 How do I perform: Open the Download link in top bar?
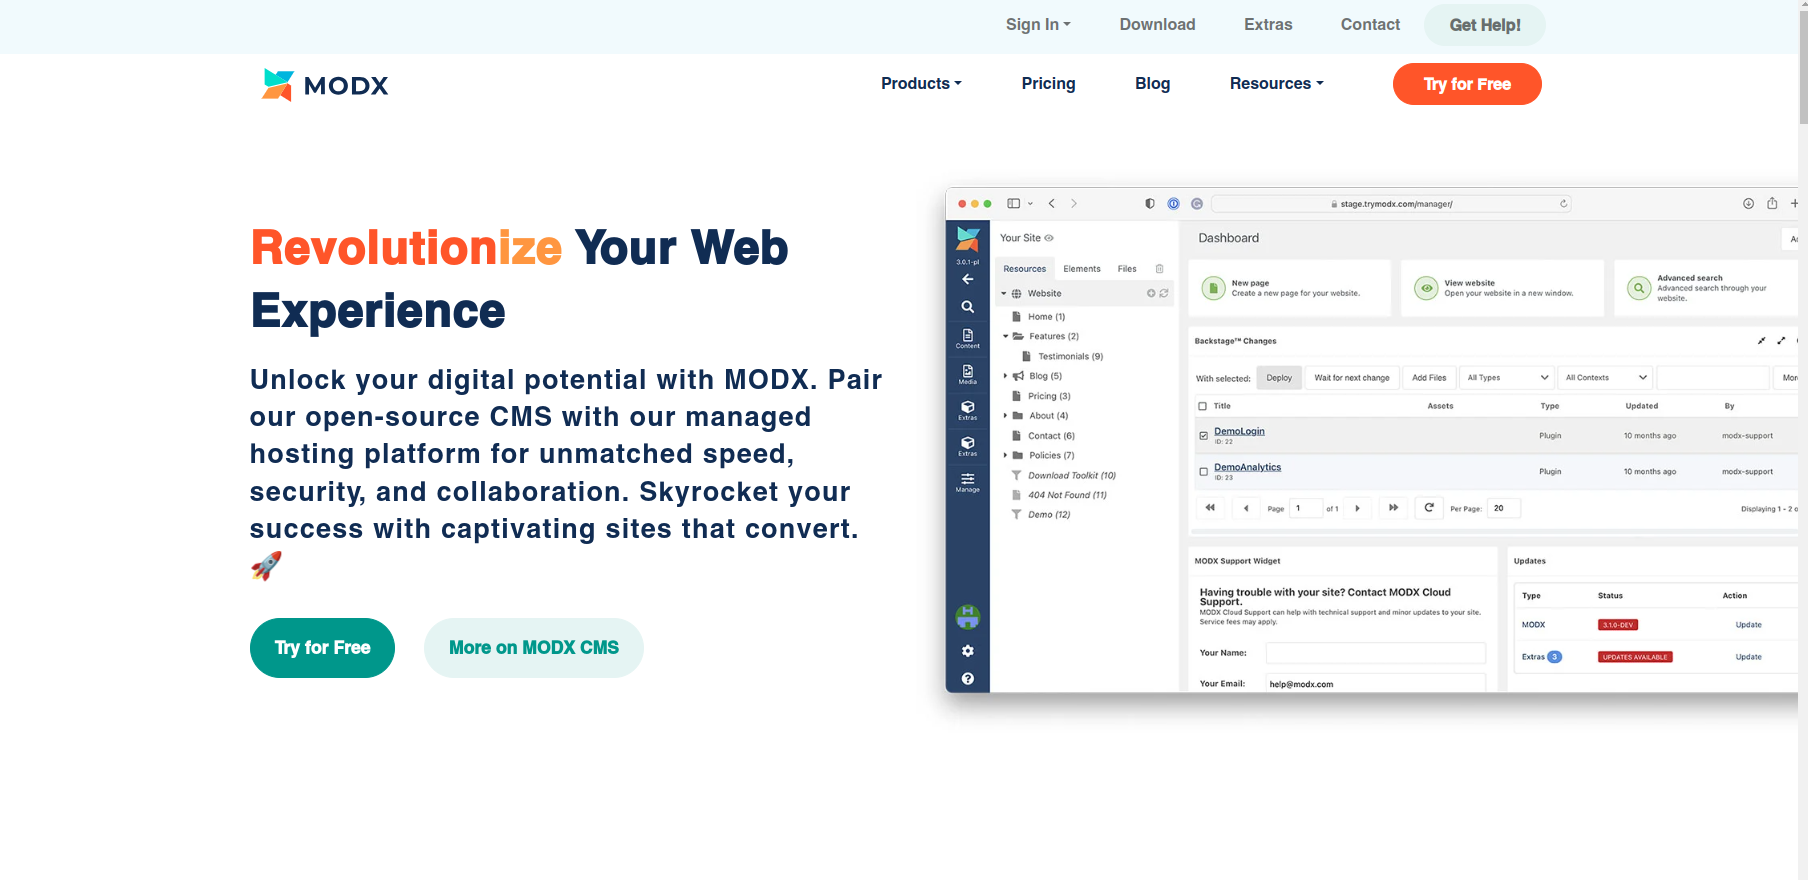[x=1157, y=25]
